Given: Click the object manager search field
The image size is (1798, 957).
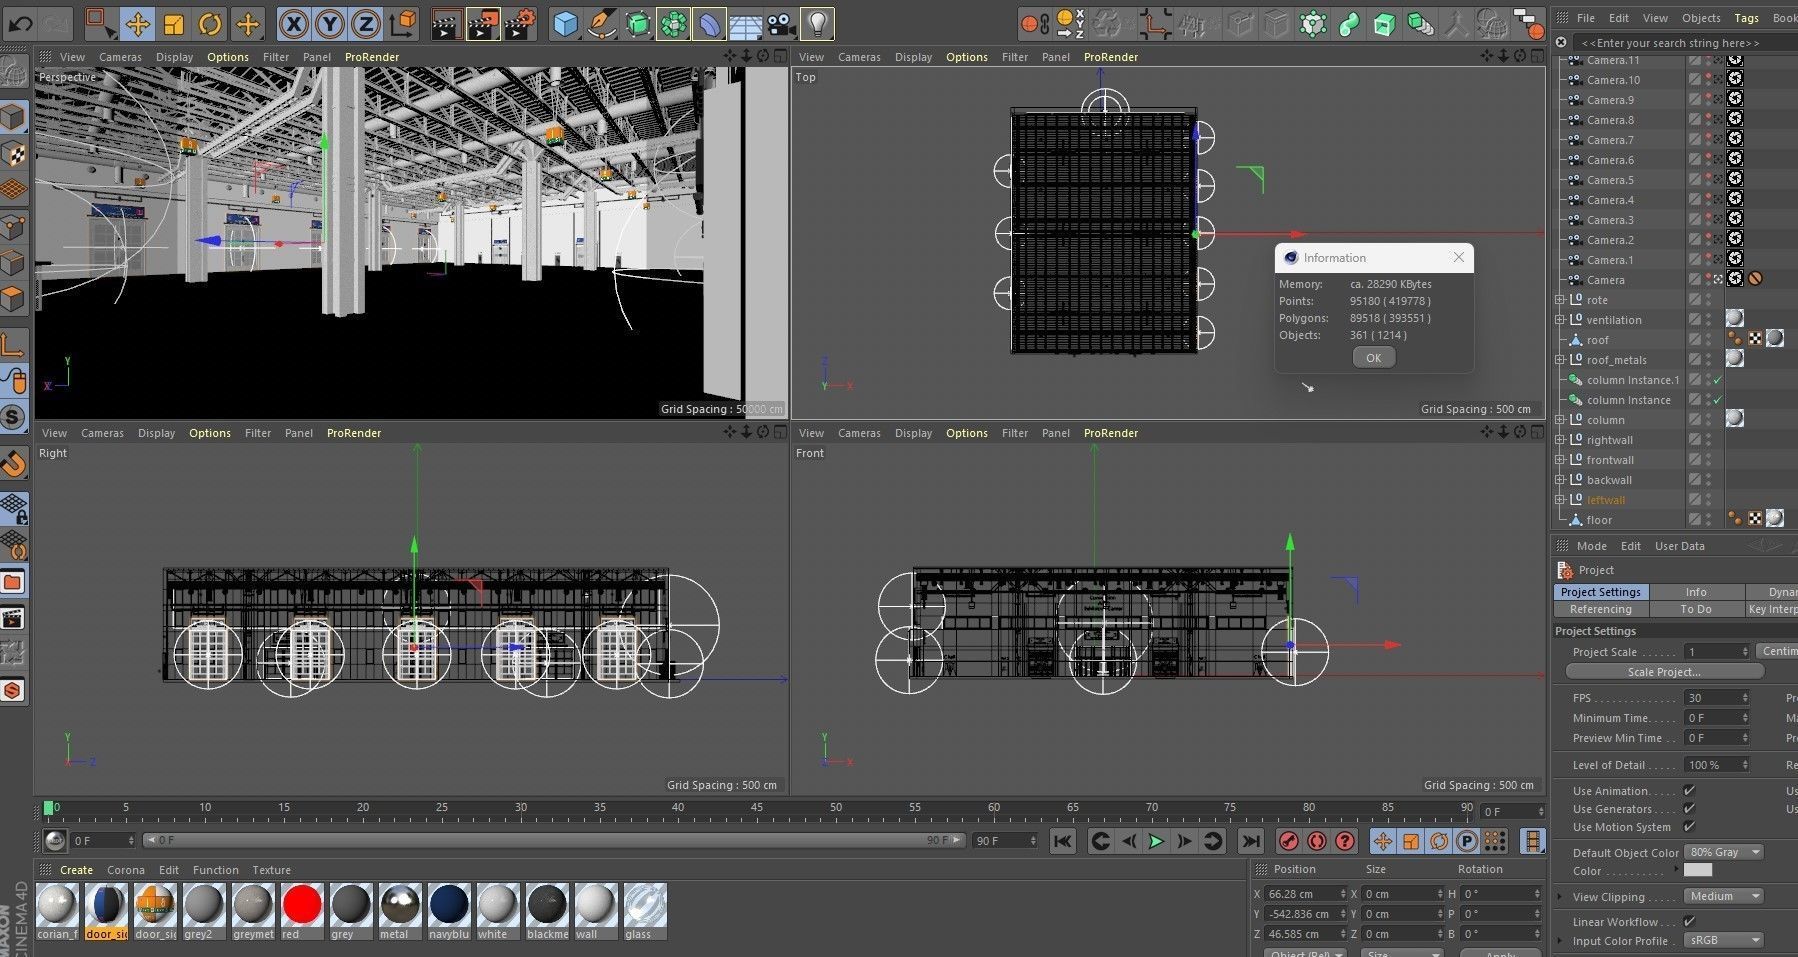Looking at the screenshot, I should click(x=1684, y=43).
